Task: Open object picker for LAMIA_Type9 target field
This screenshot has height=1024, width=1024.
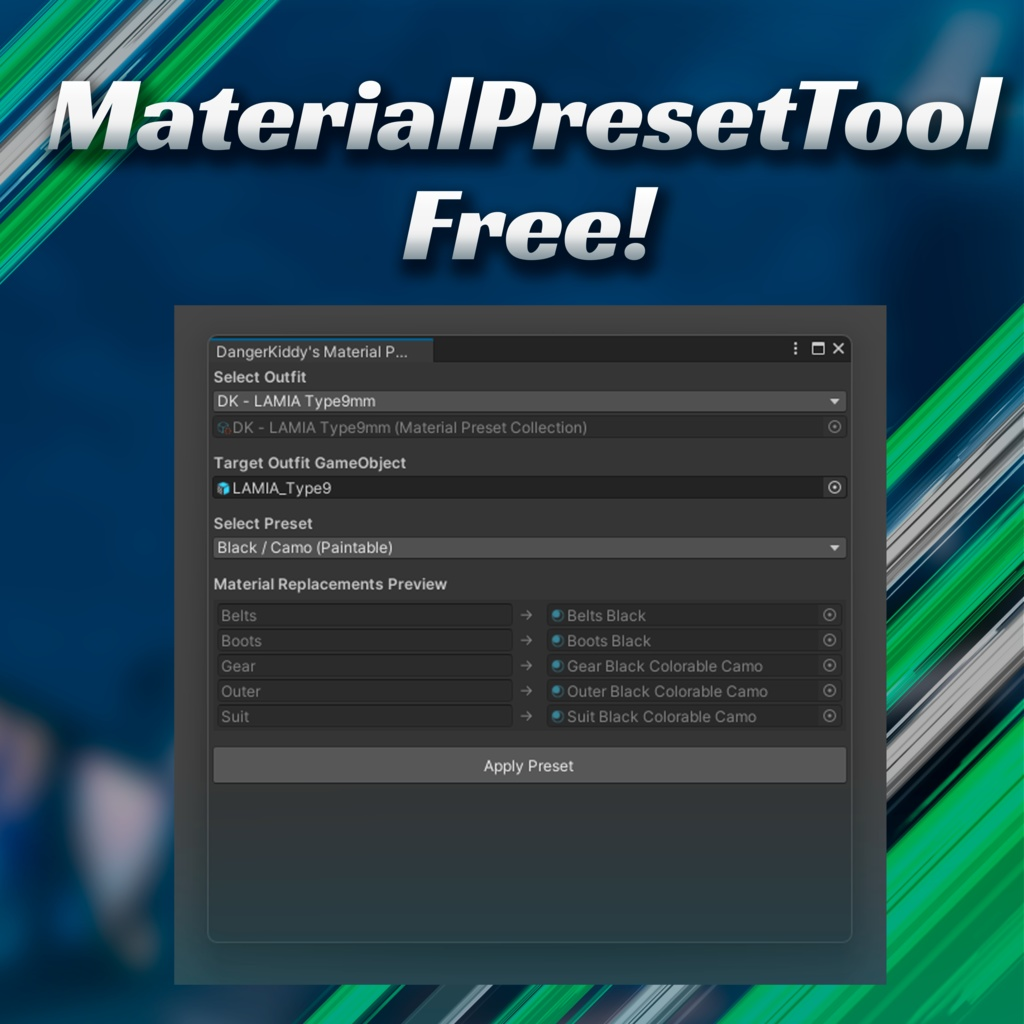Action: pyautogui.click(x=834, y=488)
